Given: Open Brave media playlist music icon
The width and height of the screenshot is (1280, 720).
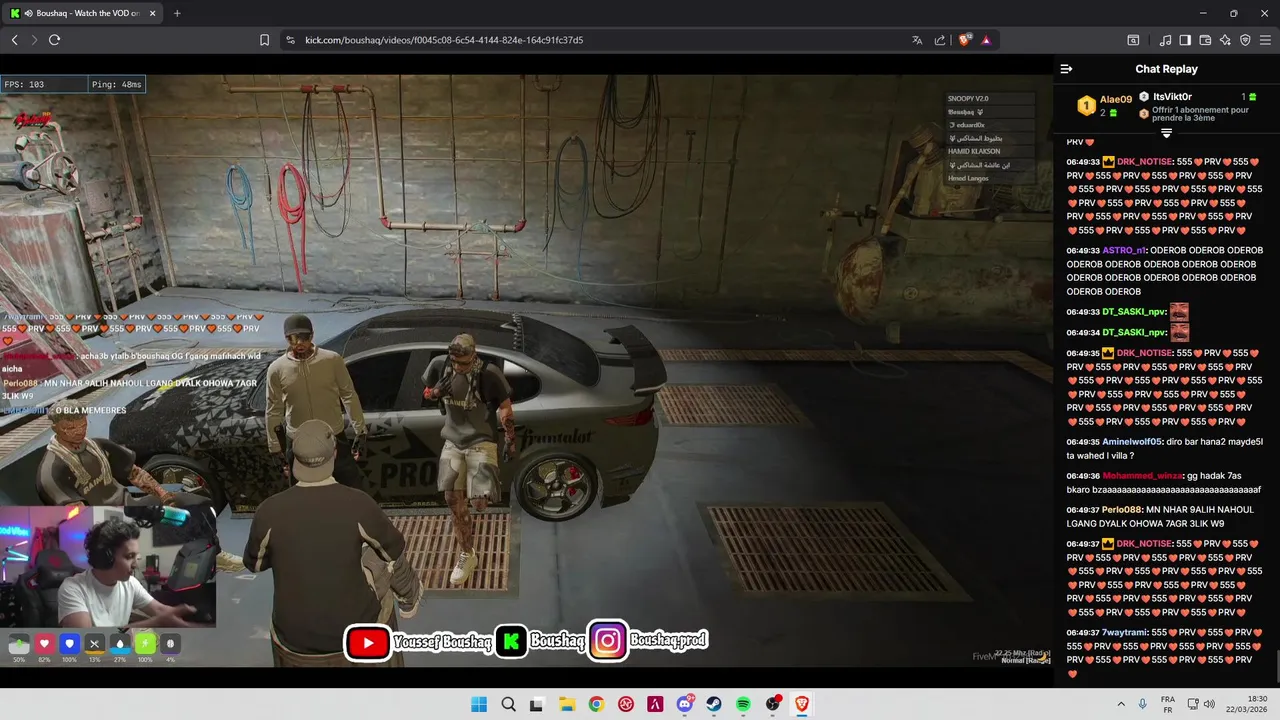Looking at the screenshot, I should click(x=1165, y=40).
